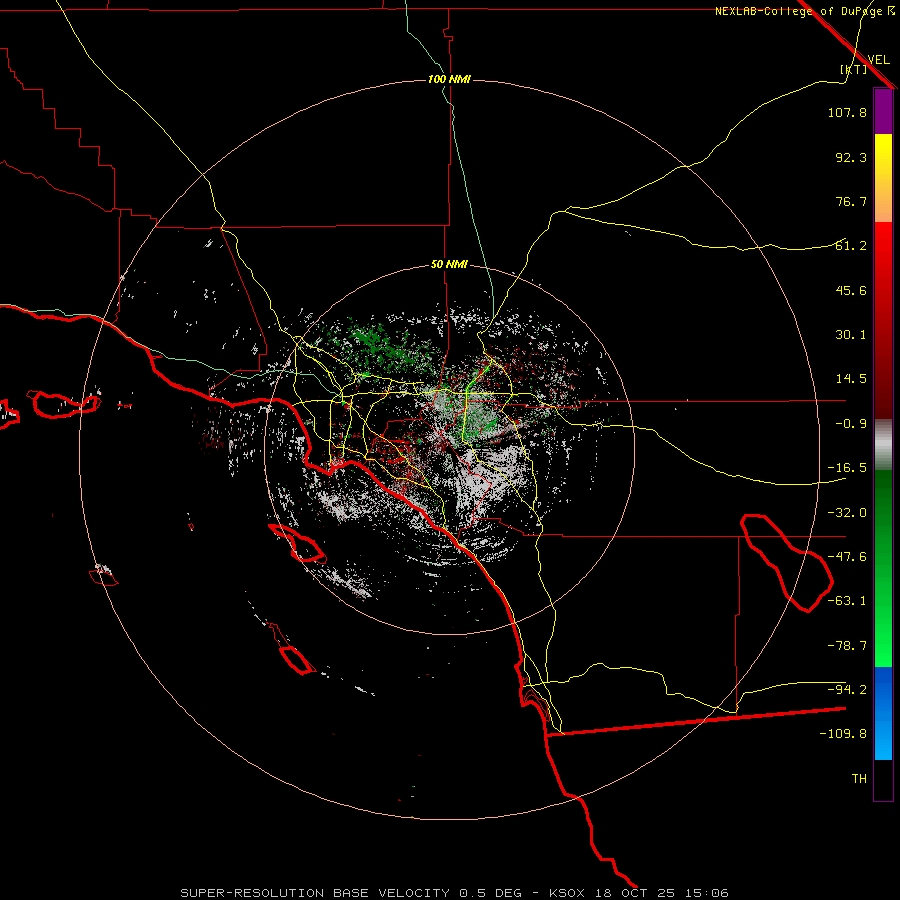This screenshot has width=900, height=900.
Task: Click the TH threshold label
Action: click(x=859, y=778)
